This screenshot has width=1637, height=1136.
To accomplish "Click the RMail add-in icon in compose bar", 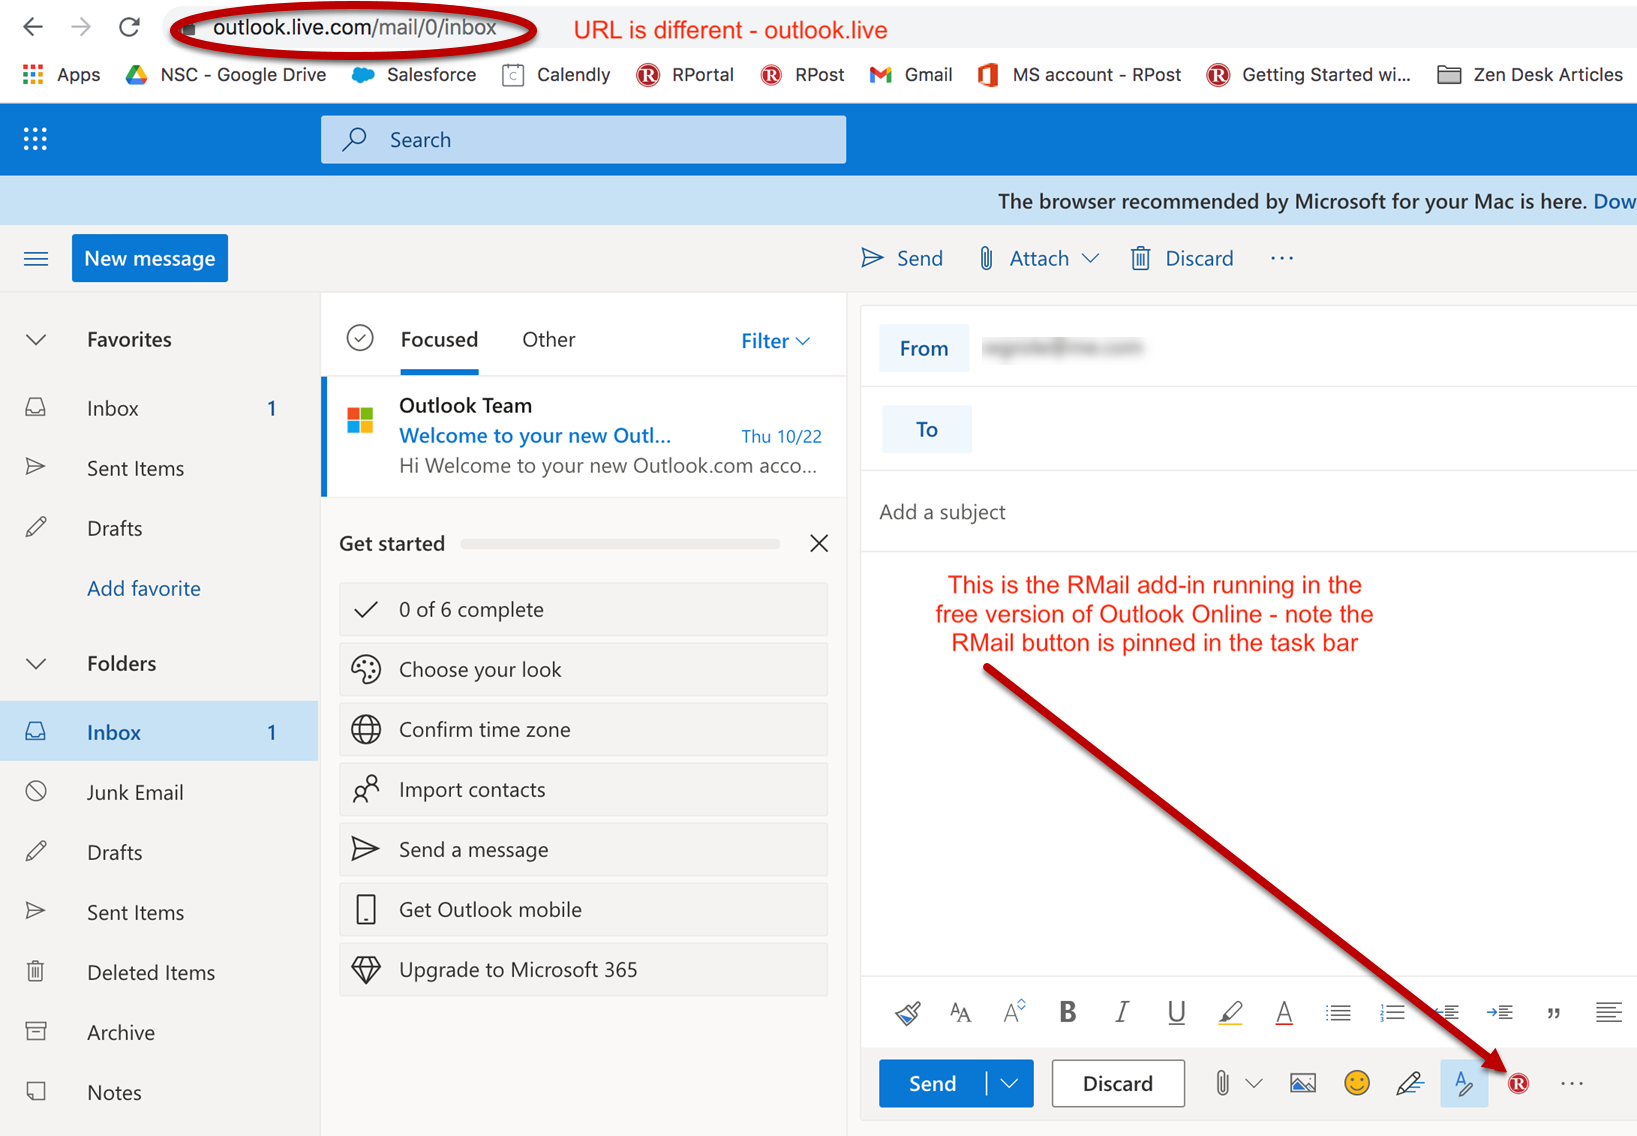I will click(x=1518, y=1083).
